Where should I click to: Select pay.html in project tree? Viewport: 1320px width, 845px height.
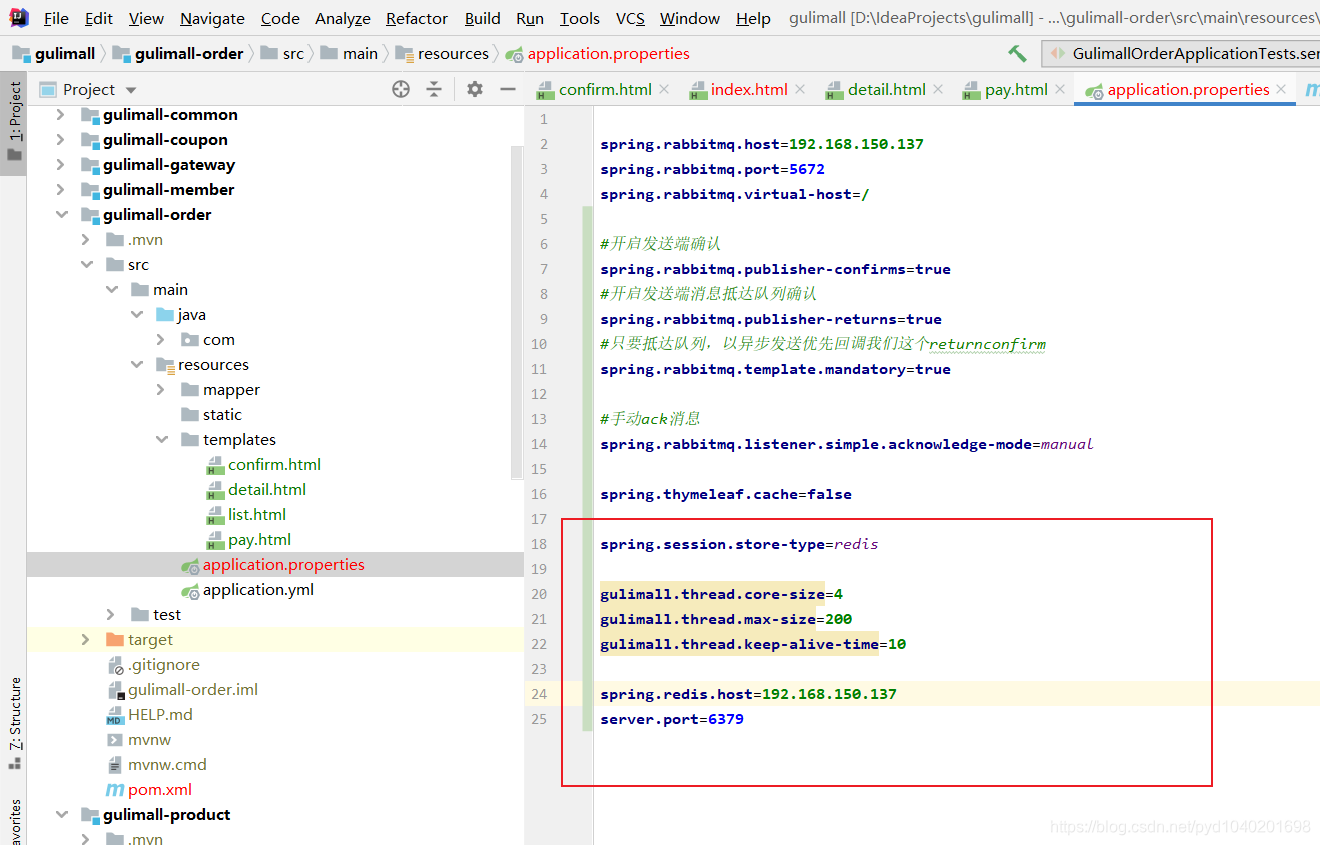248,539
